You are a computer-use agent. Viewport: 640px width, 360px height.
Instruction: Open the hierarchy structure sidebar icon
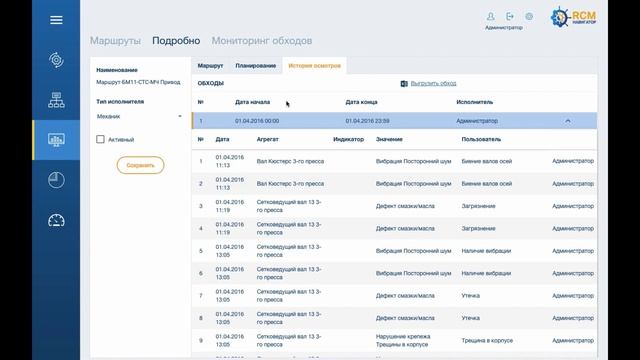click(56, 100)
